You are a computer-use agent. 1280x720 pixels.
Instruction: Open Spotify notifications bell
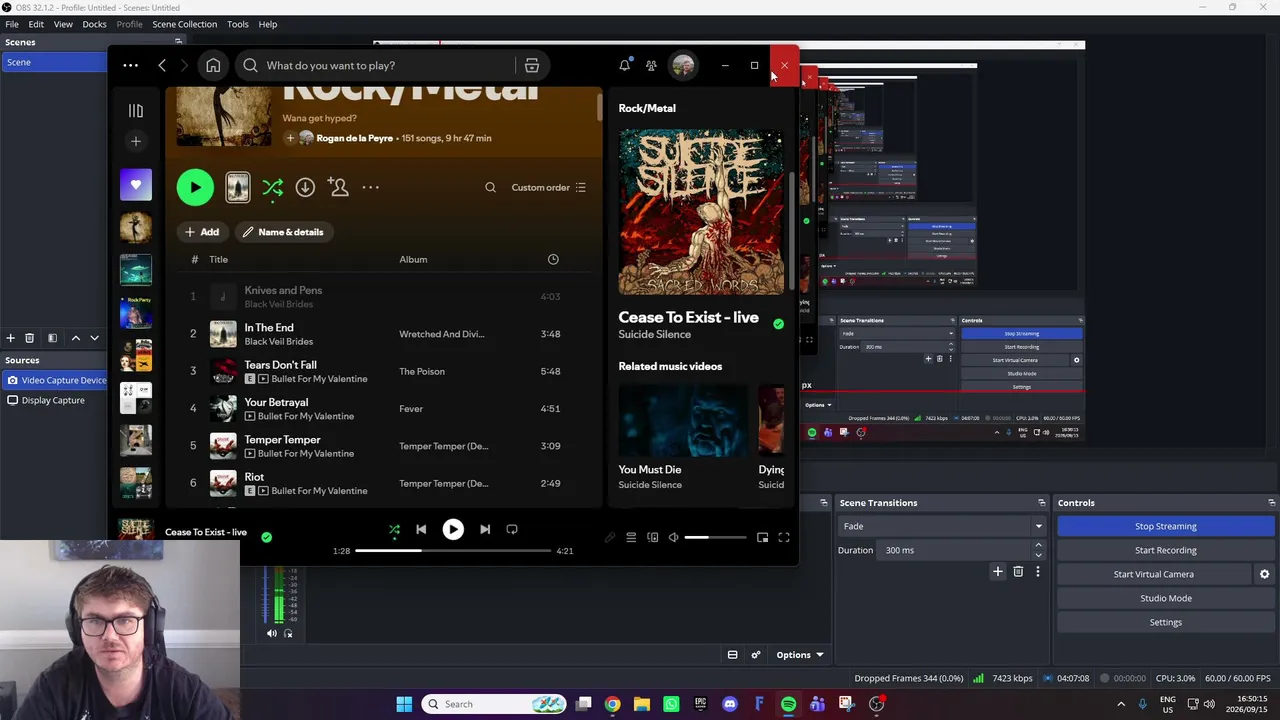tap(625, 65)
